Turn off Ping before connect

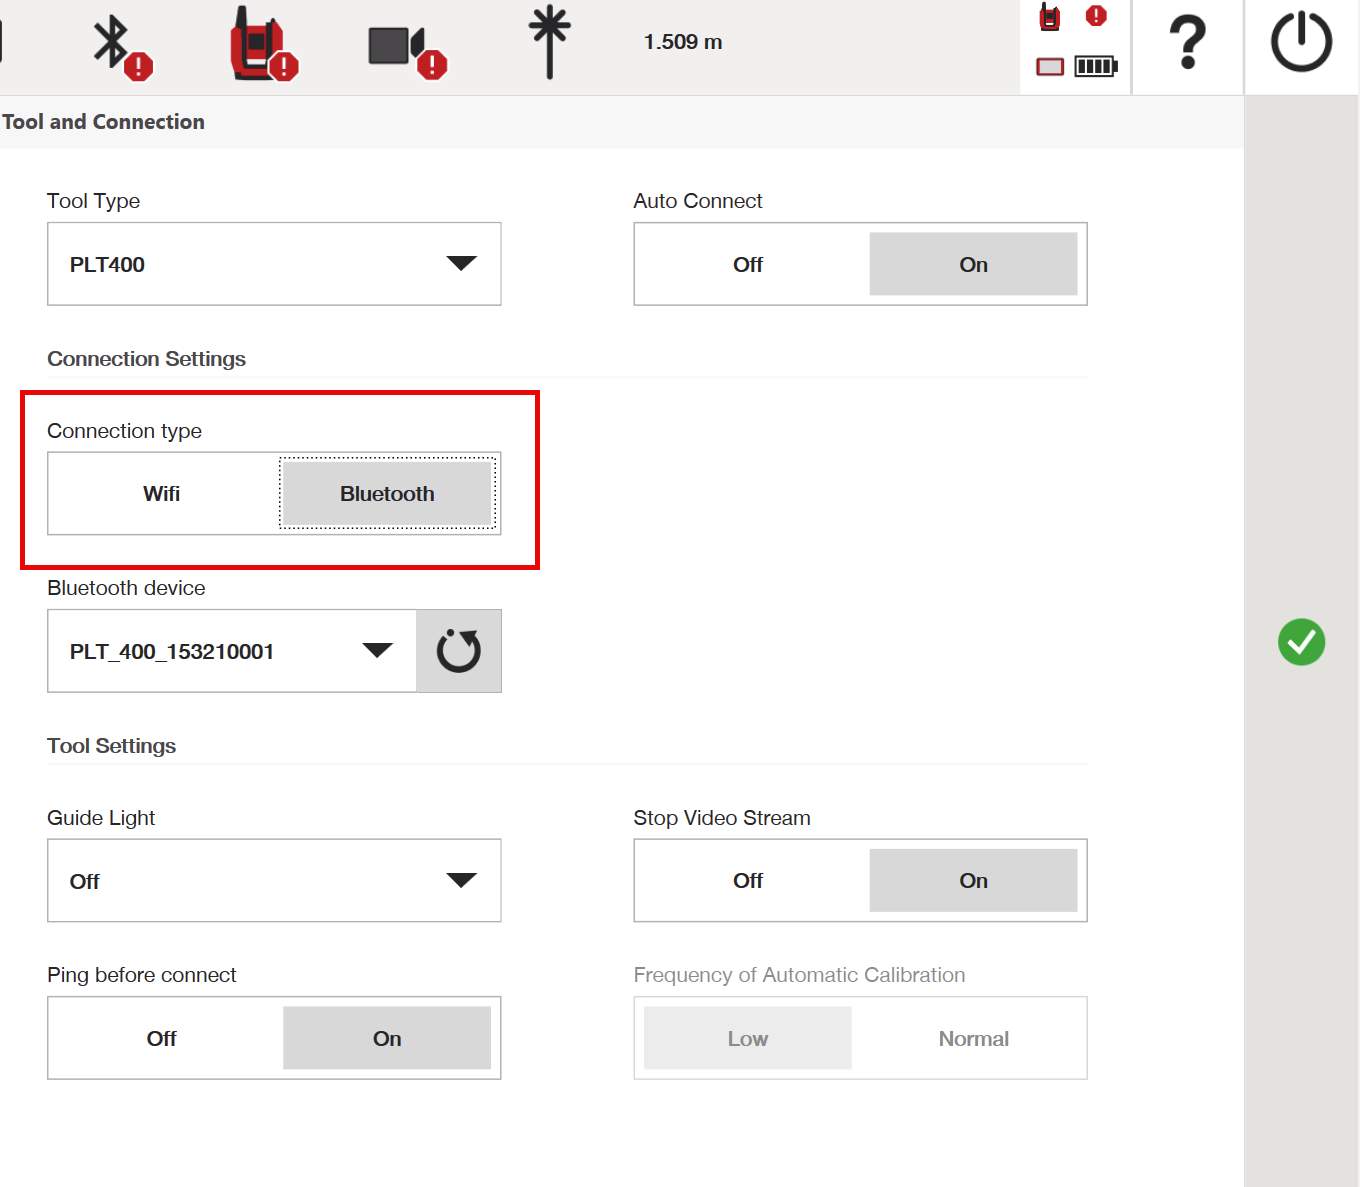[162, 1039]
